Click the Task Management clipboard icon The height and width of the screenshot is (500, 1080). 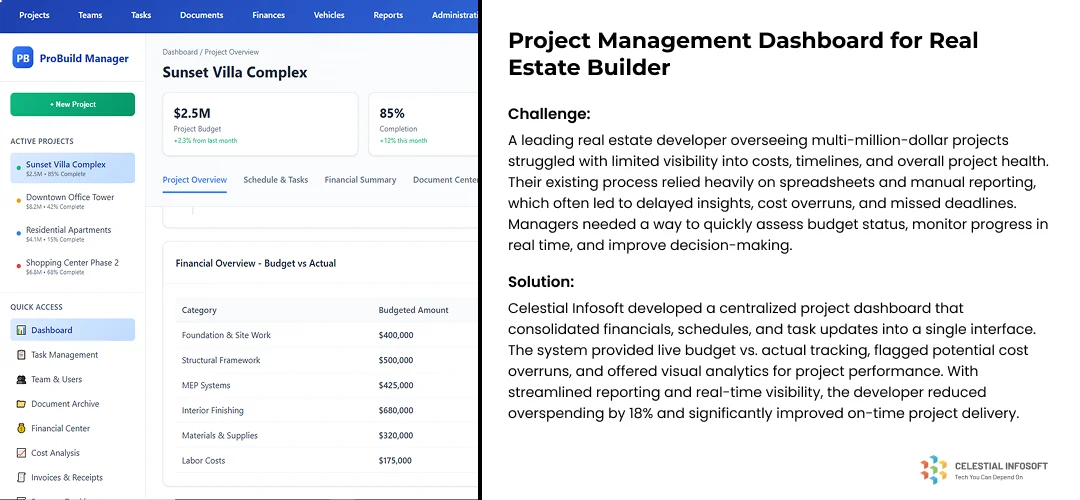point(21,355)
